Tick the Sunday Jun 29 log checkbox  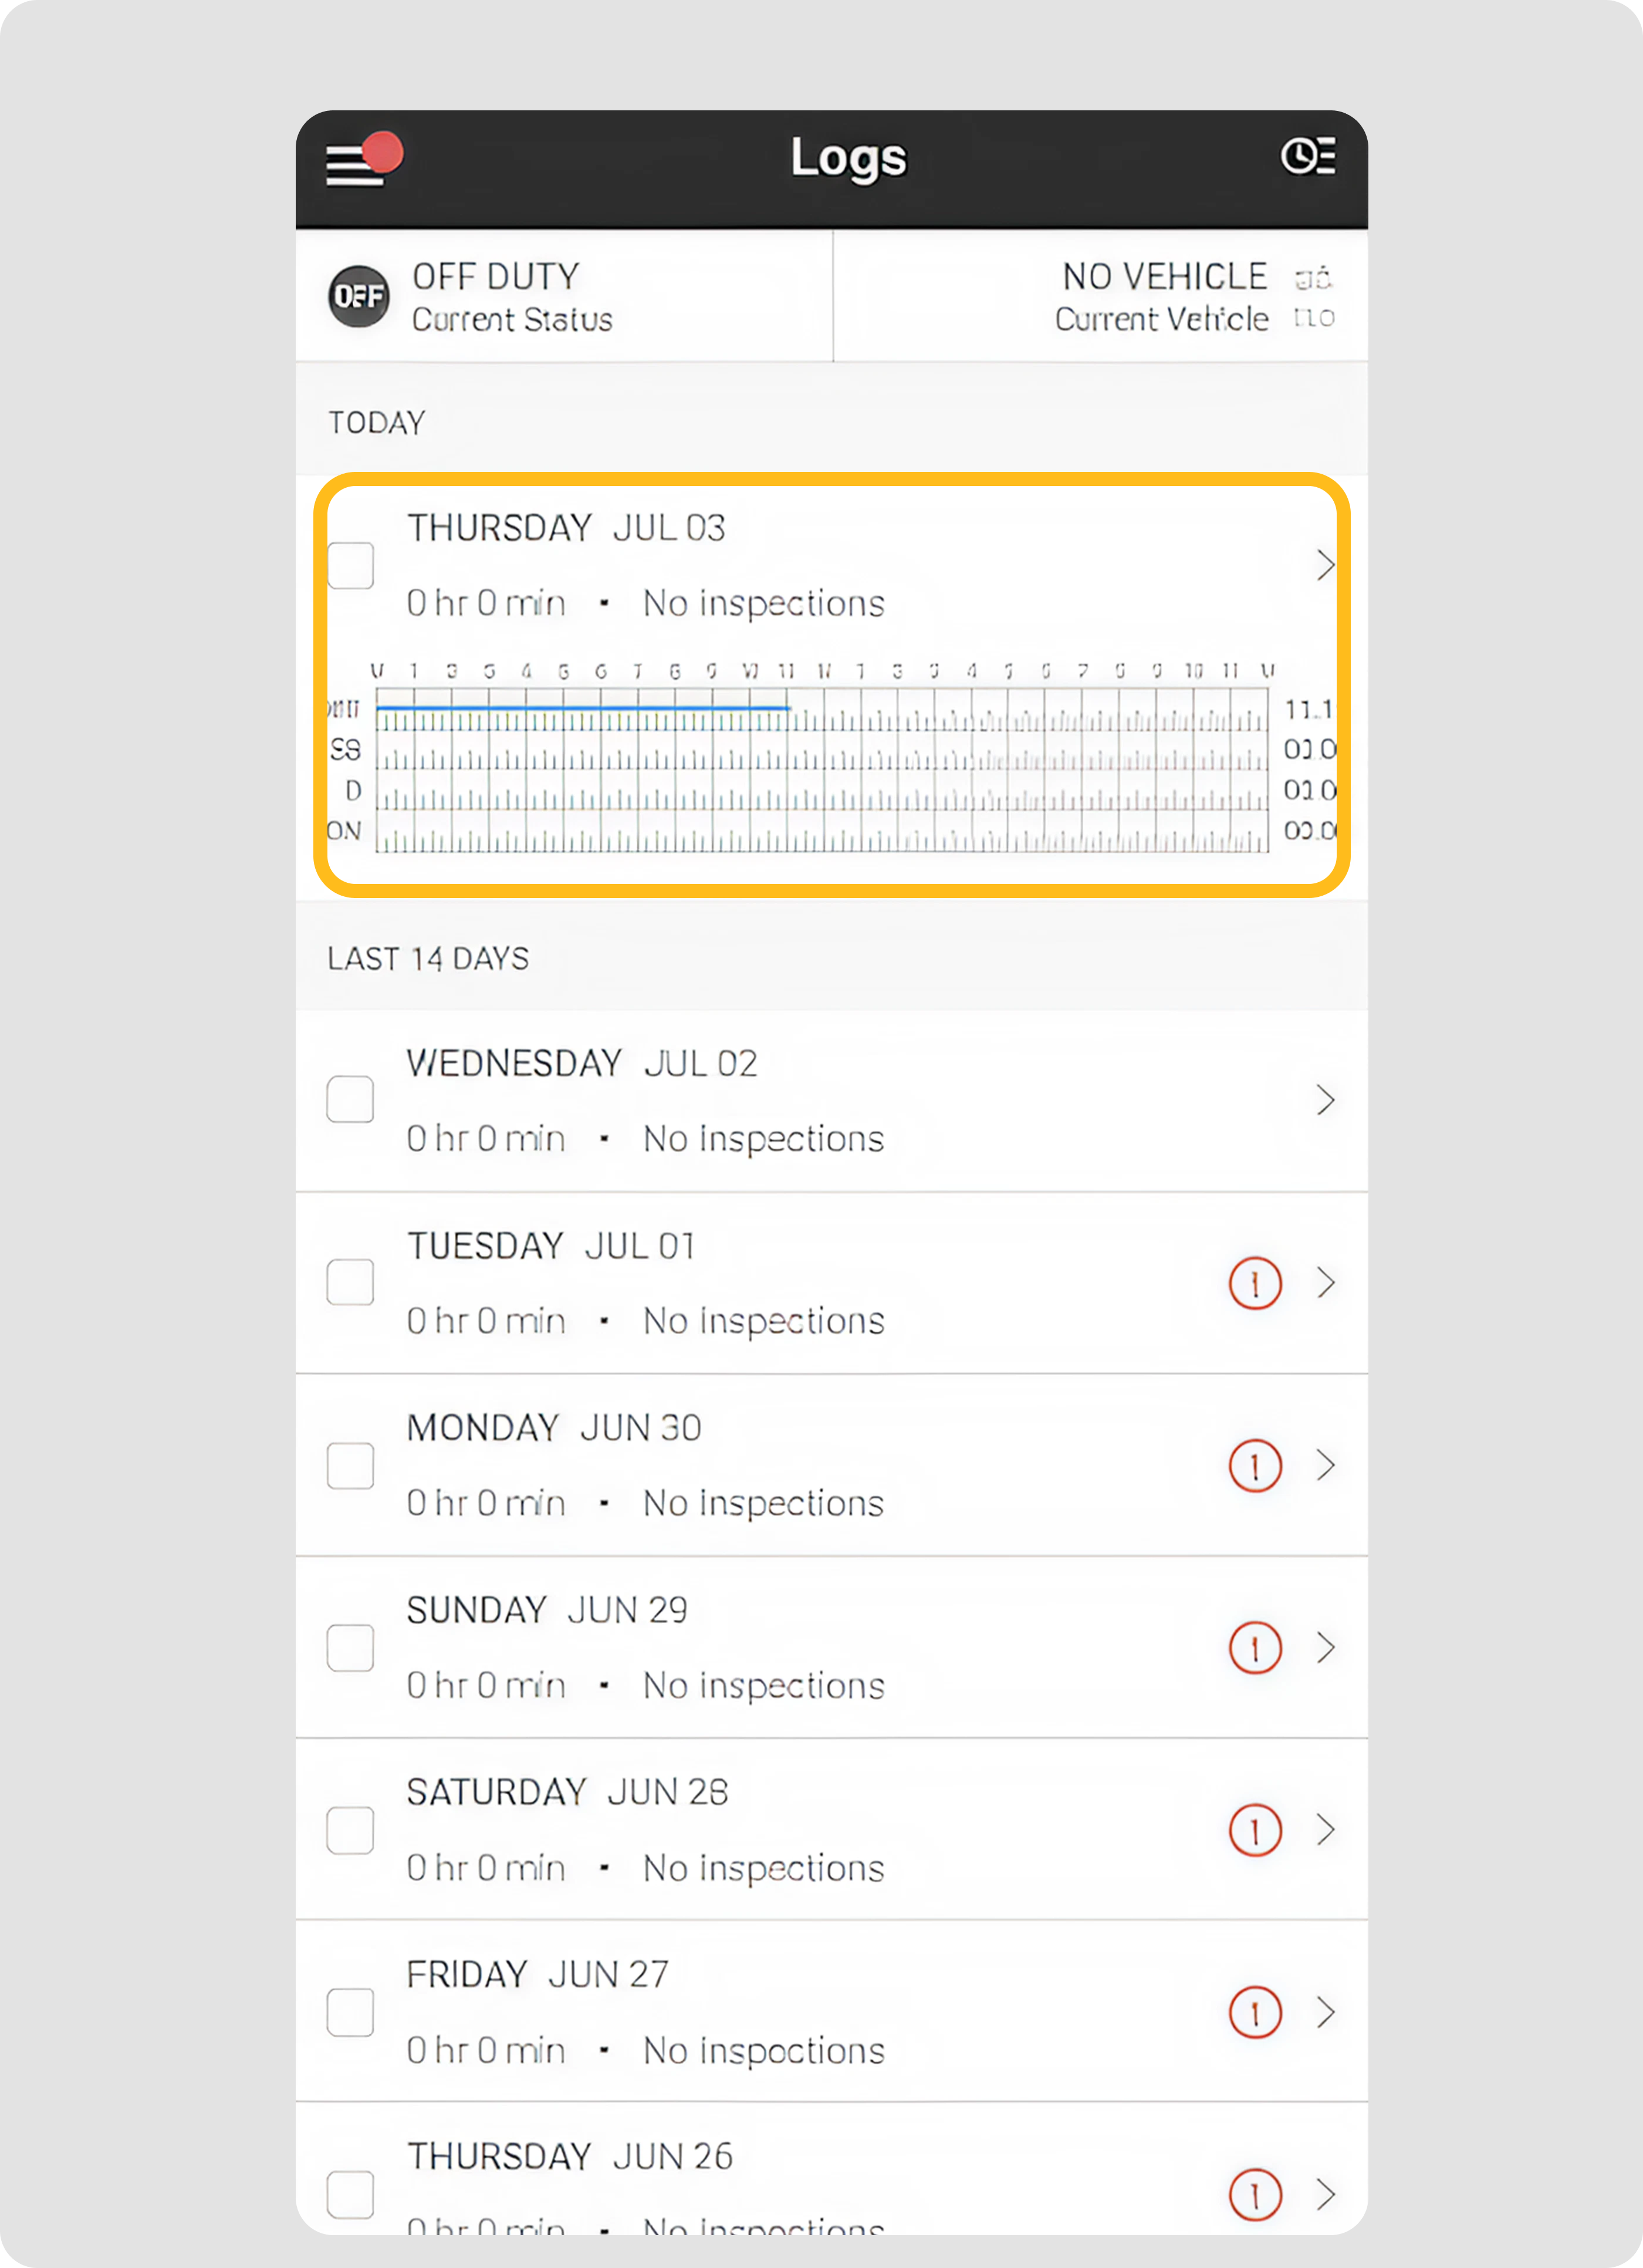(351, 1648)
